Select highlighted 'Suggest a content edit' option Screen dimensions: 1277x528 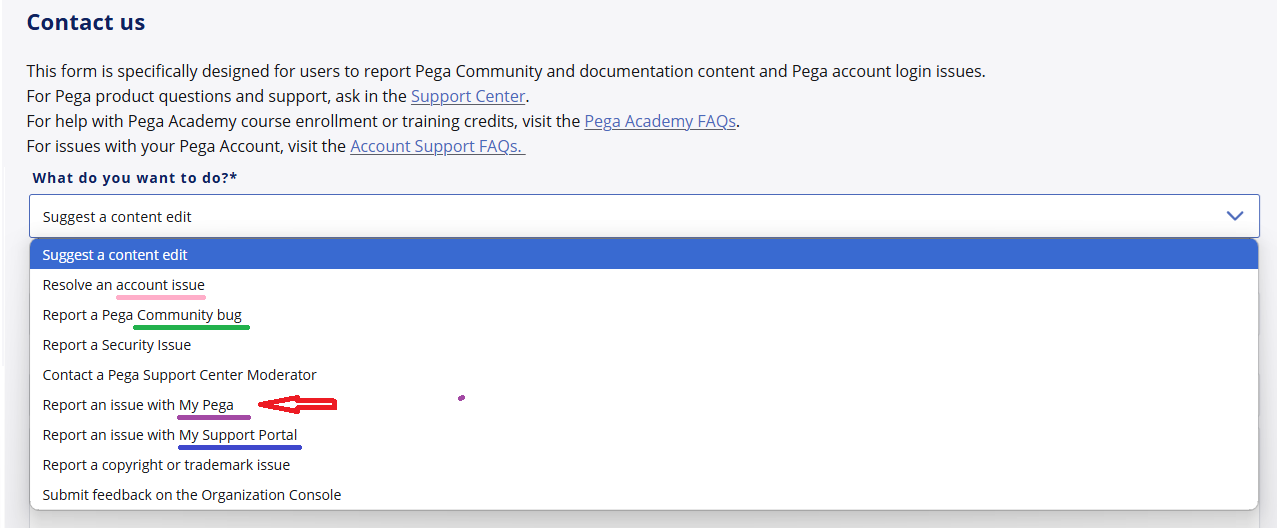coord(115,255)
